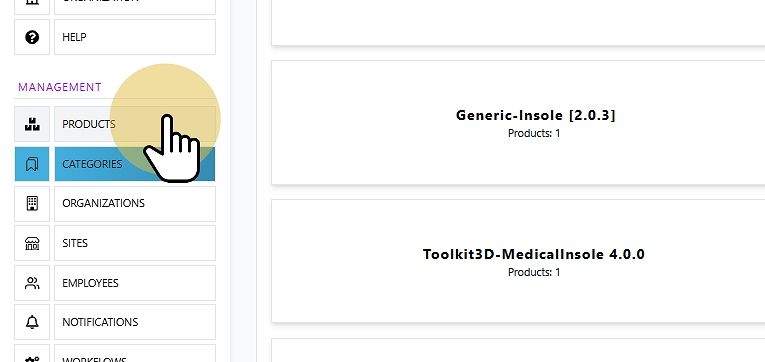The width and height of the screenshot is (765, 362).
Task: Open the Toolkit3D-MedicalInsole 4.0.0 category card
Action: pyautogui.click(x=518, y=261)
